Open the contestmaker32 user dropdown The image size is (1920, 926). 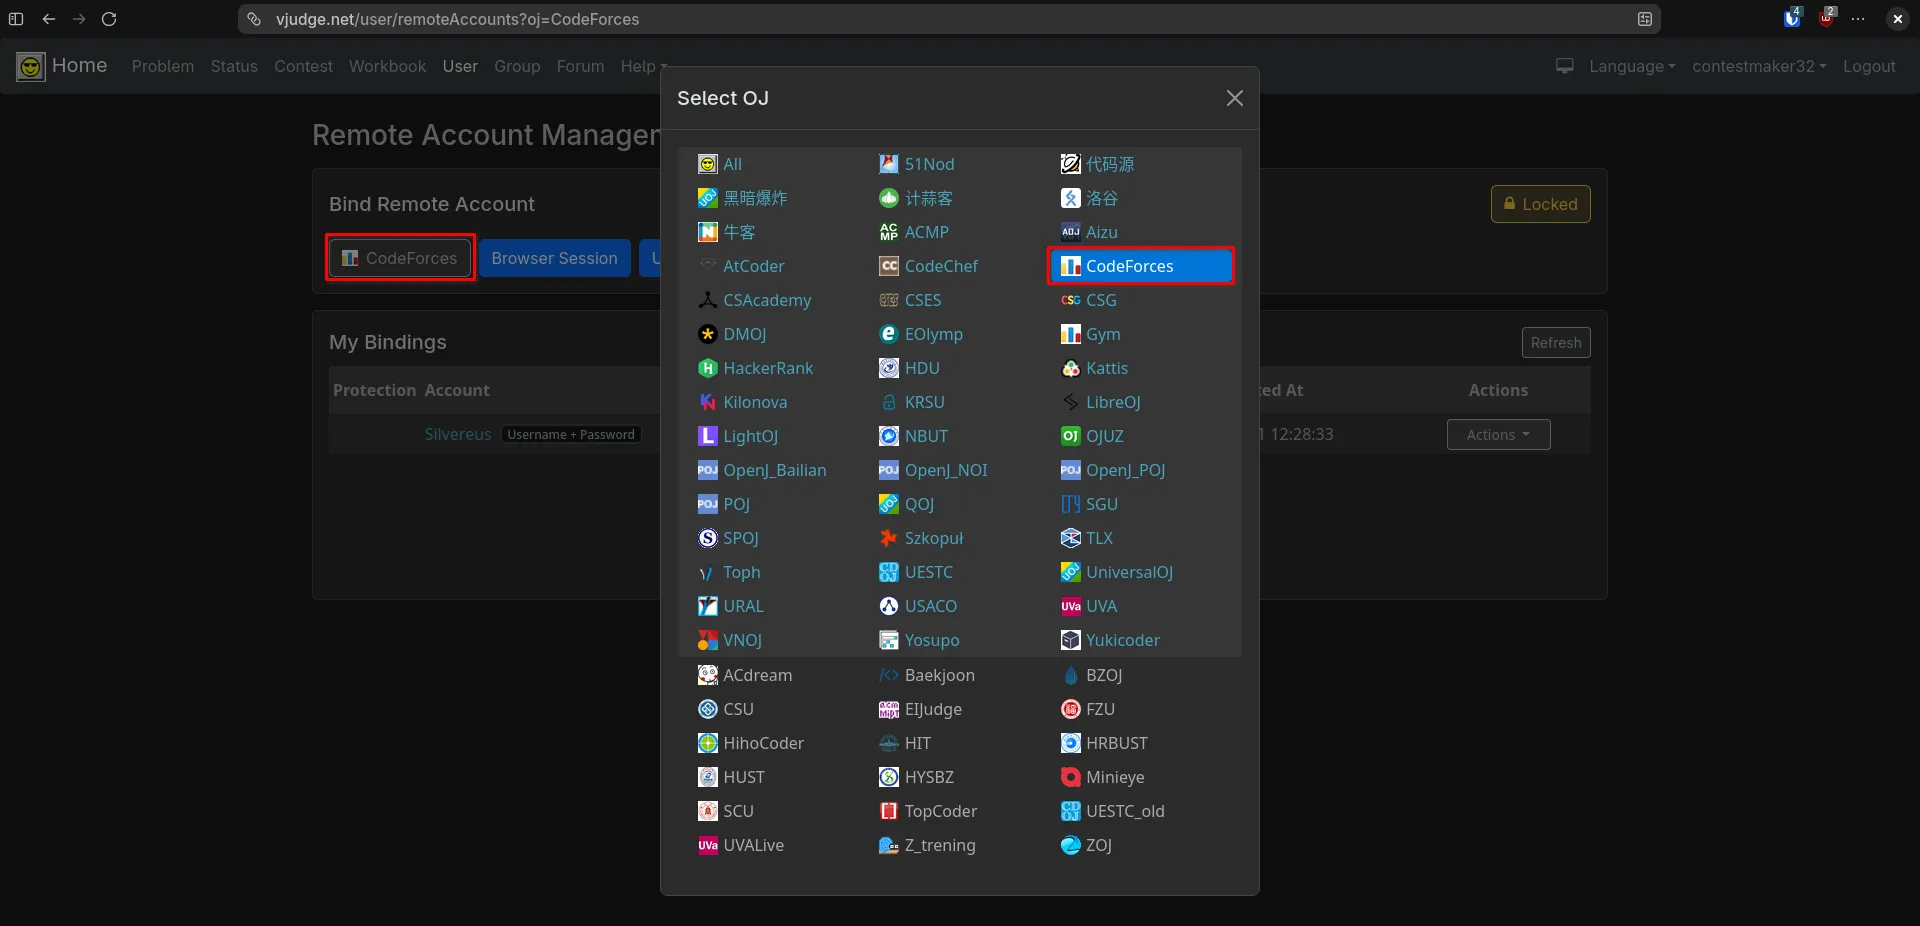(1759, 66)
